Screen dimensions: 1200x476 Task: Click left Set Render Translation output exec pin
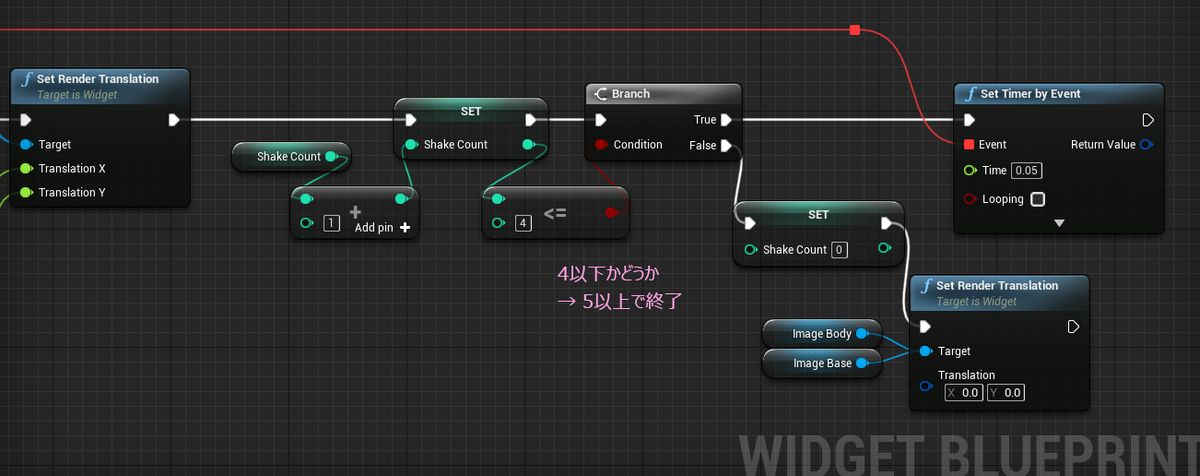[x=173, y=120]
